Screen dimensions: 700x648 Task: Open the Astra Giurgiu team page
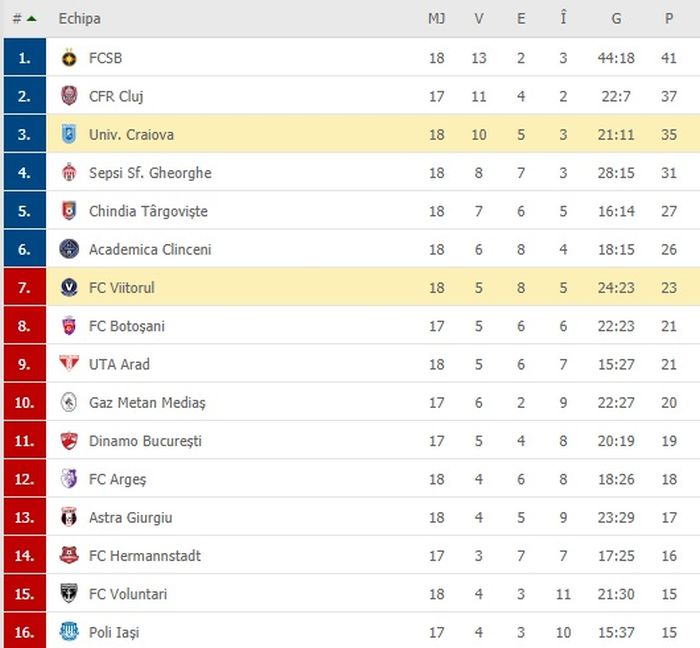[130, 518]
